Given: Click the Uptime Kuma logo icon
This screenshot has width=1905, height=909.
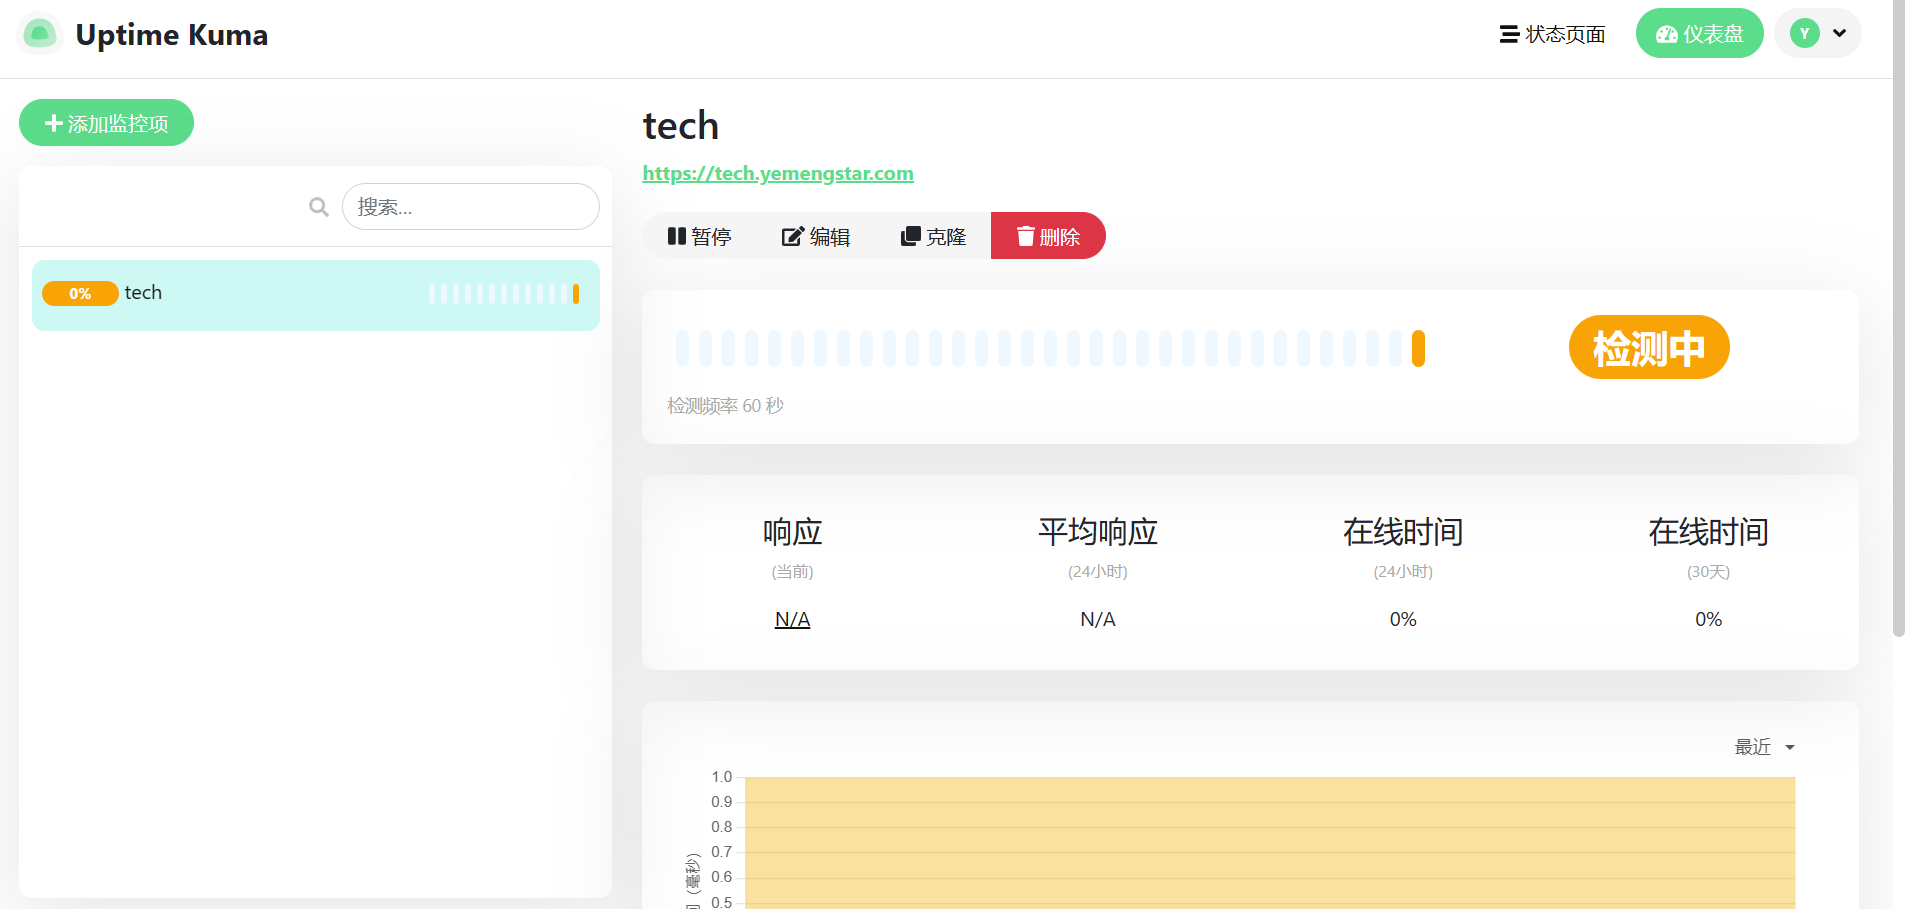Looking at the screenshot, I should click(x=40, y=34).
